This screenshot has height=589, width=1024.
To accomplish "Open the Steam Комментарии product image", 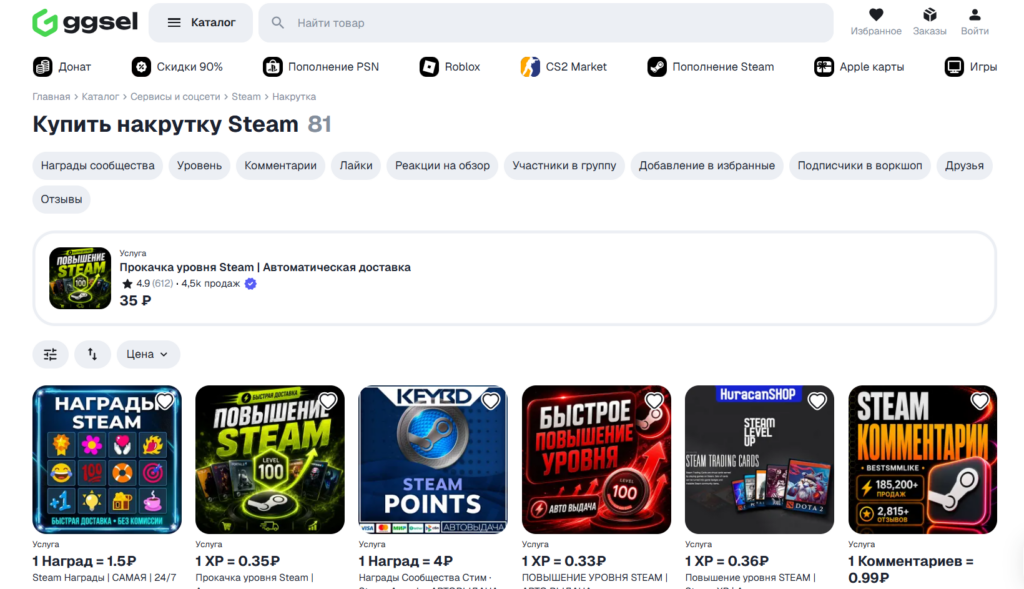I will pos(923,460).
